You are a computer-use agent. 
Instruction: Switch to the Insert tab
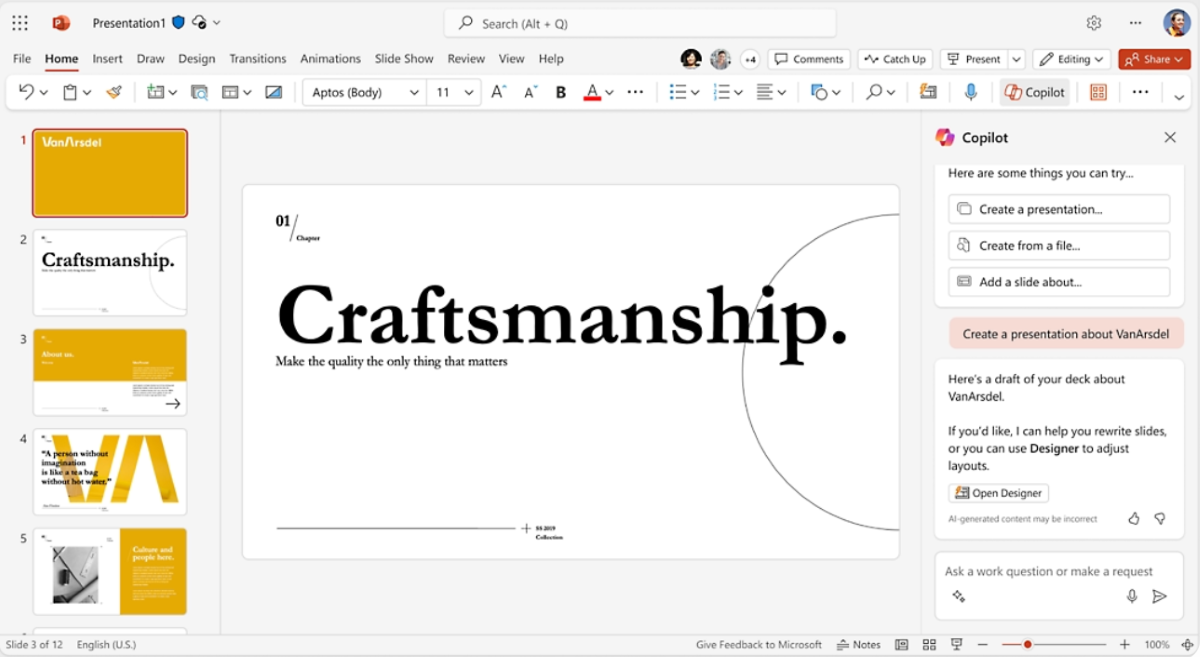[107, 59]
